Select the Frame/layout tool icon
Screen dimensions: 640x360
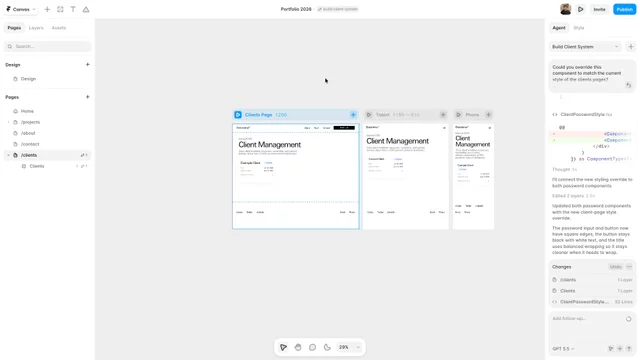(60, 9)
